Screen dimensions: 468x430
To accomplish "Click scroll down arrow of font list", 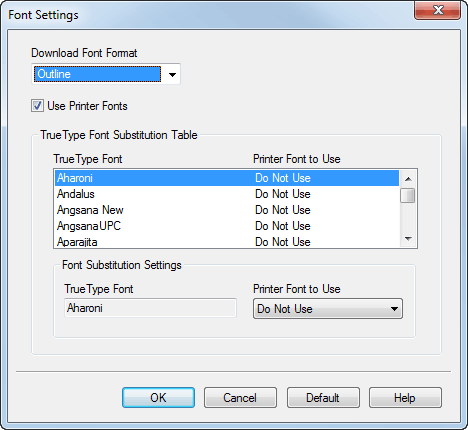I will coord(408,239).
